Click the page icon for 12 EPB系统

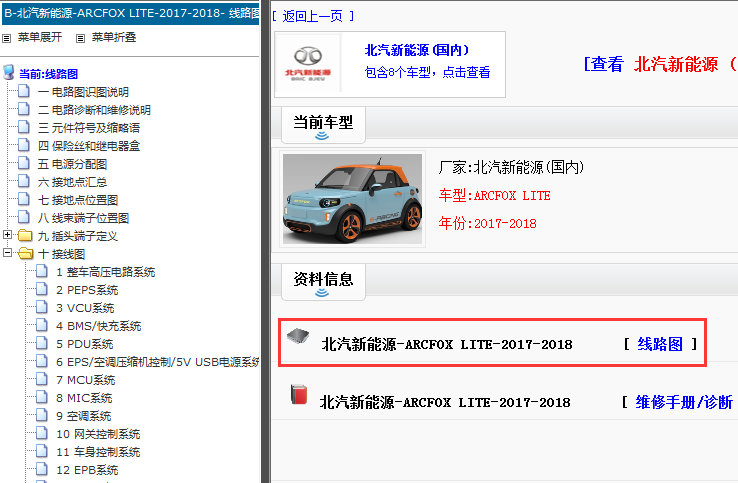point(42,469)
